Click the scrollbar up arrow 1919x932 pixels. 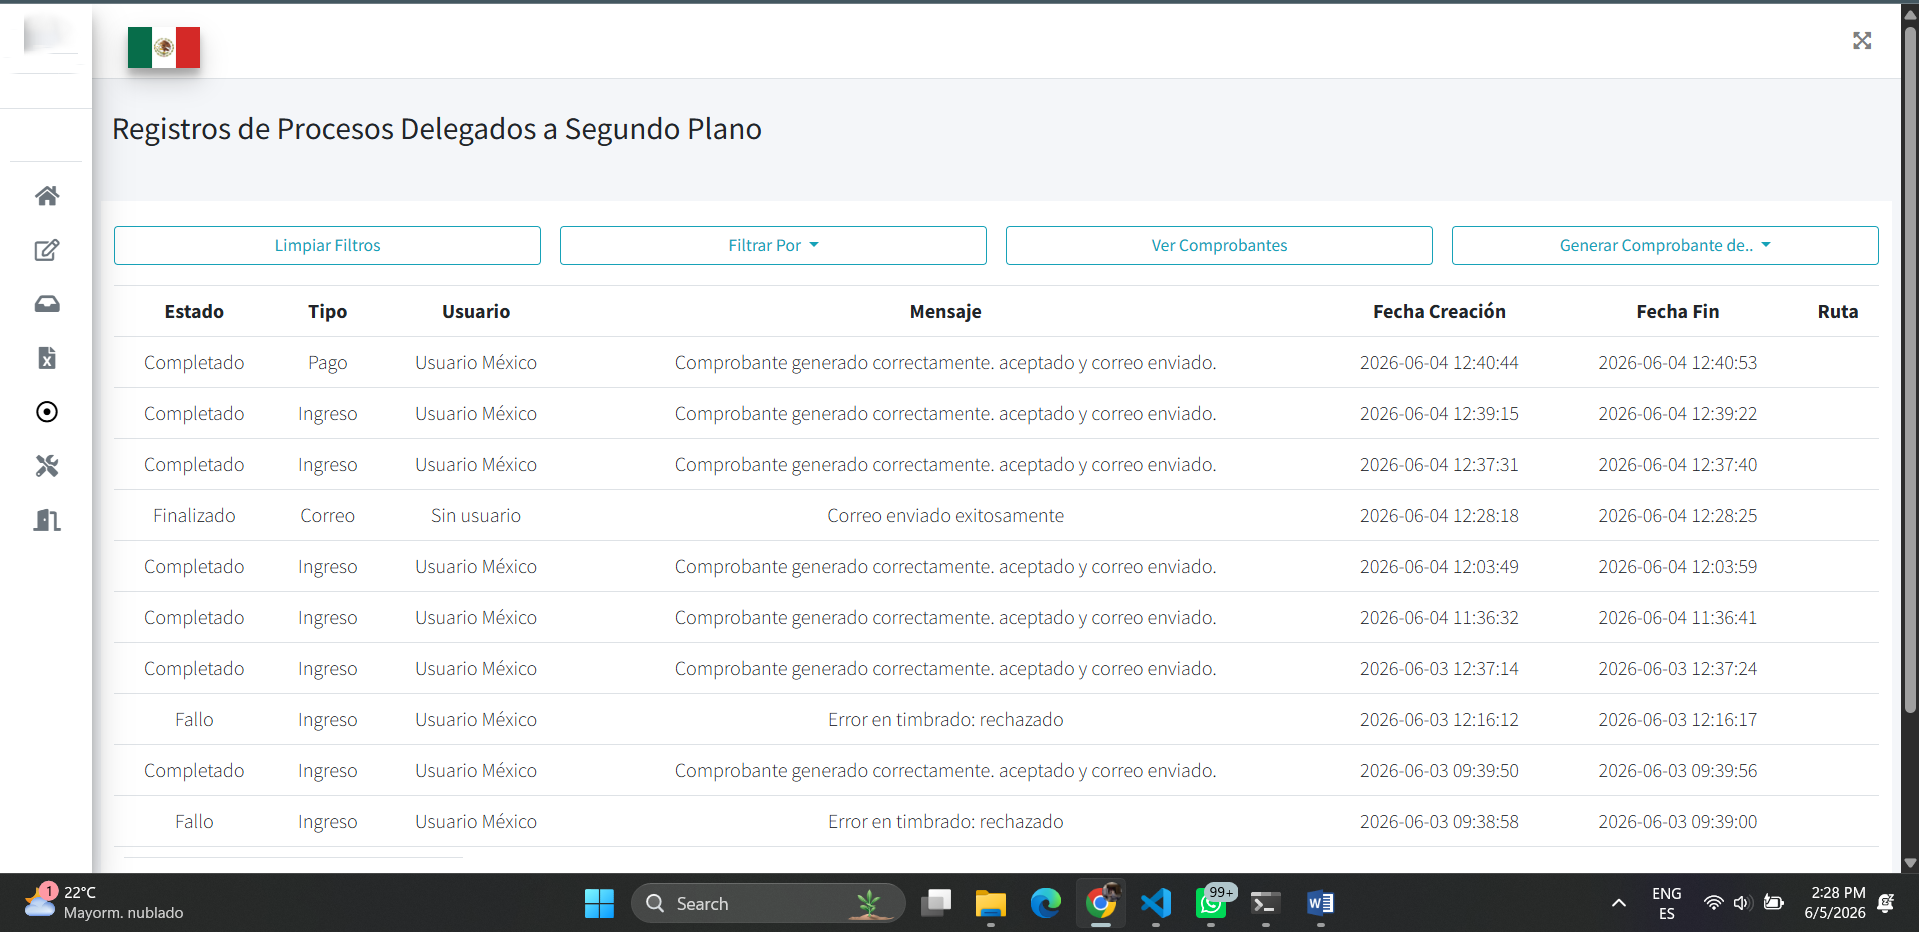1910,14
